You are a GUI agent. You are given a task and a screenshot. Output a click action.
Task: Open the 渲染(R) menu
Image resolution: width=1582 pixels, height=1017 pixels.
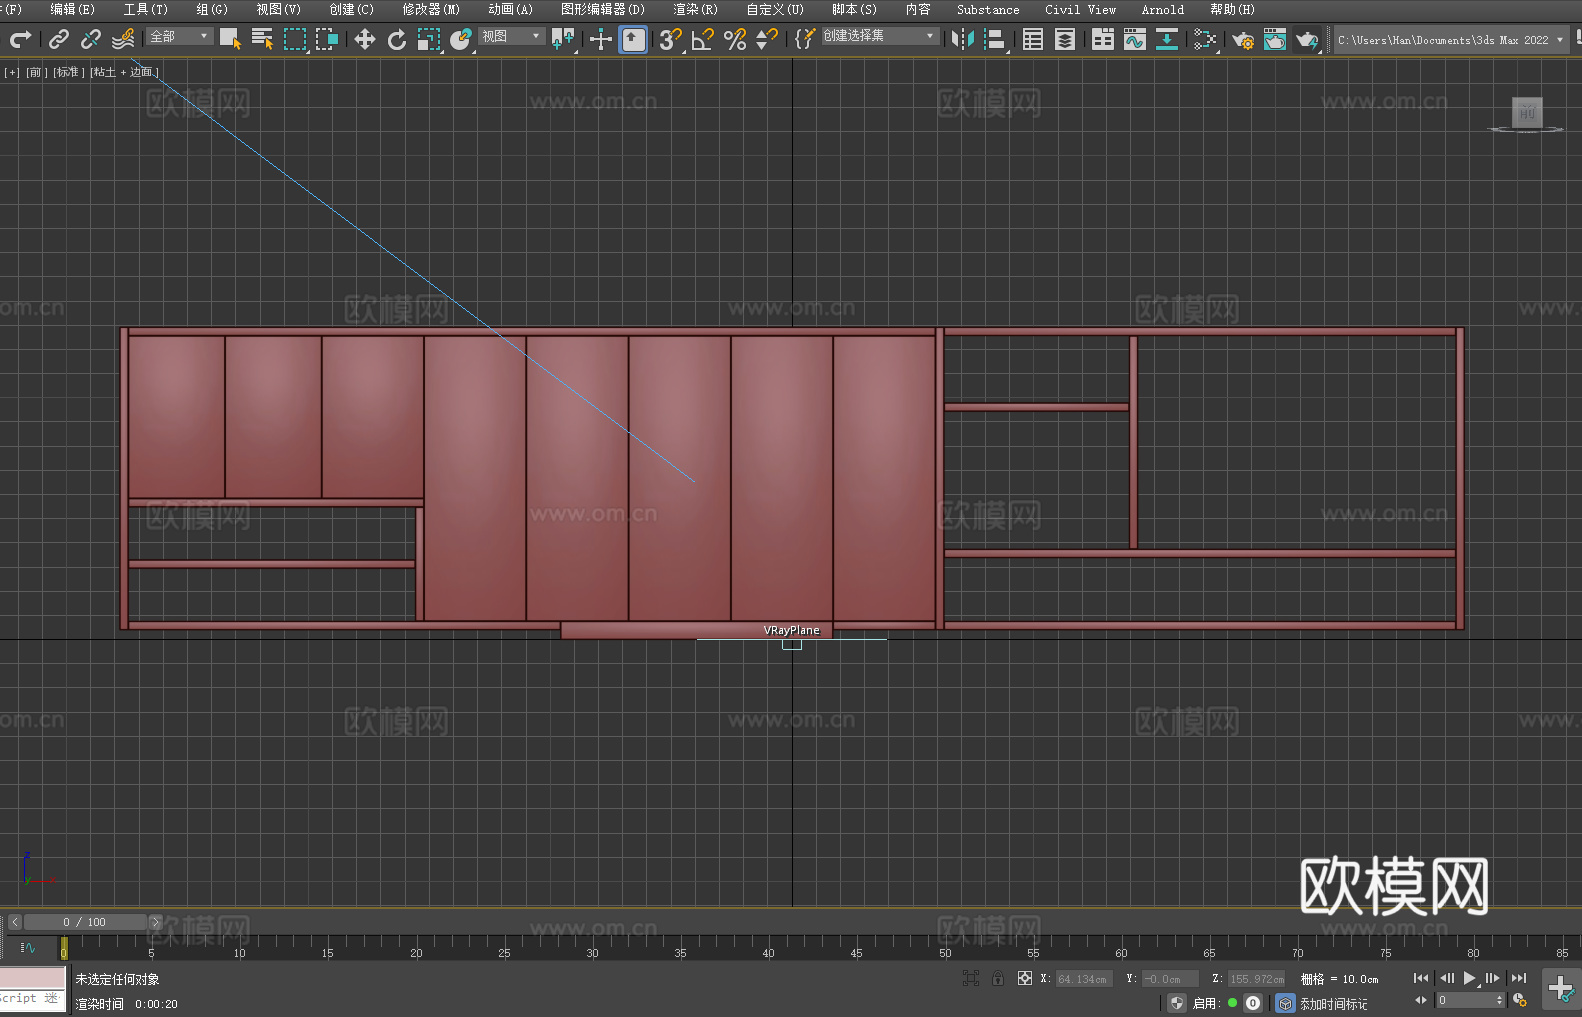click(x=696, y=9)
